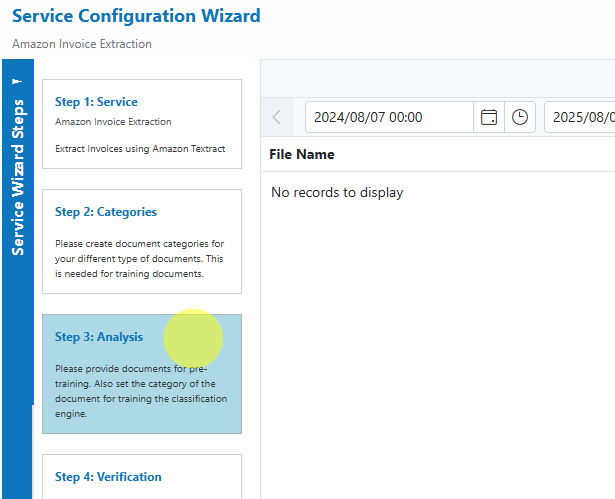Image resolution: width=615 pixels, height=499 pixels.
Task: Click Step 3 description about pre-training documents
Action: click(141, 391)
